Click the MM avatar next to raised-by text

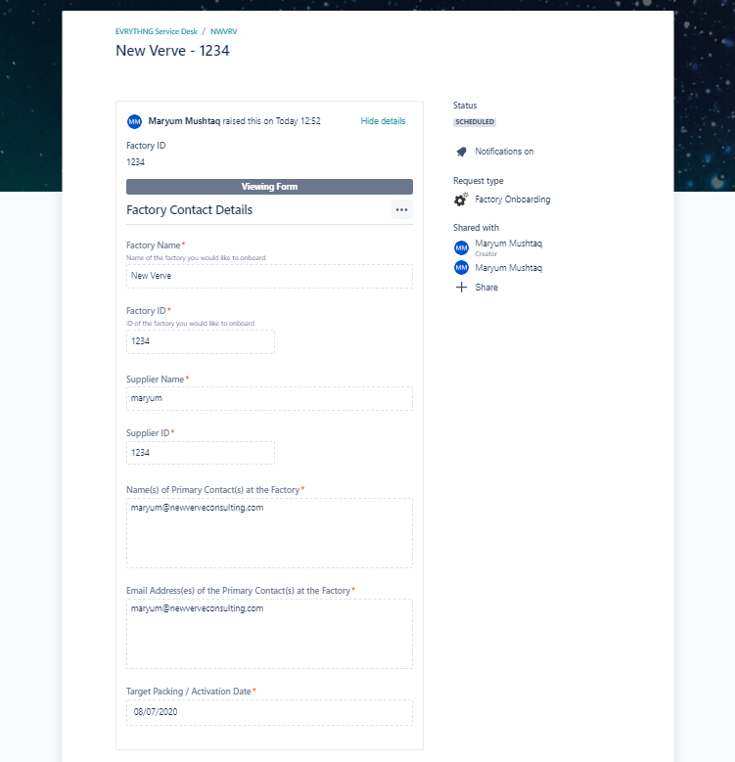point(135,121)
